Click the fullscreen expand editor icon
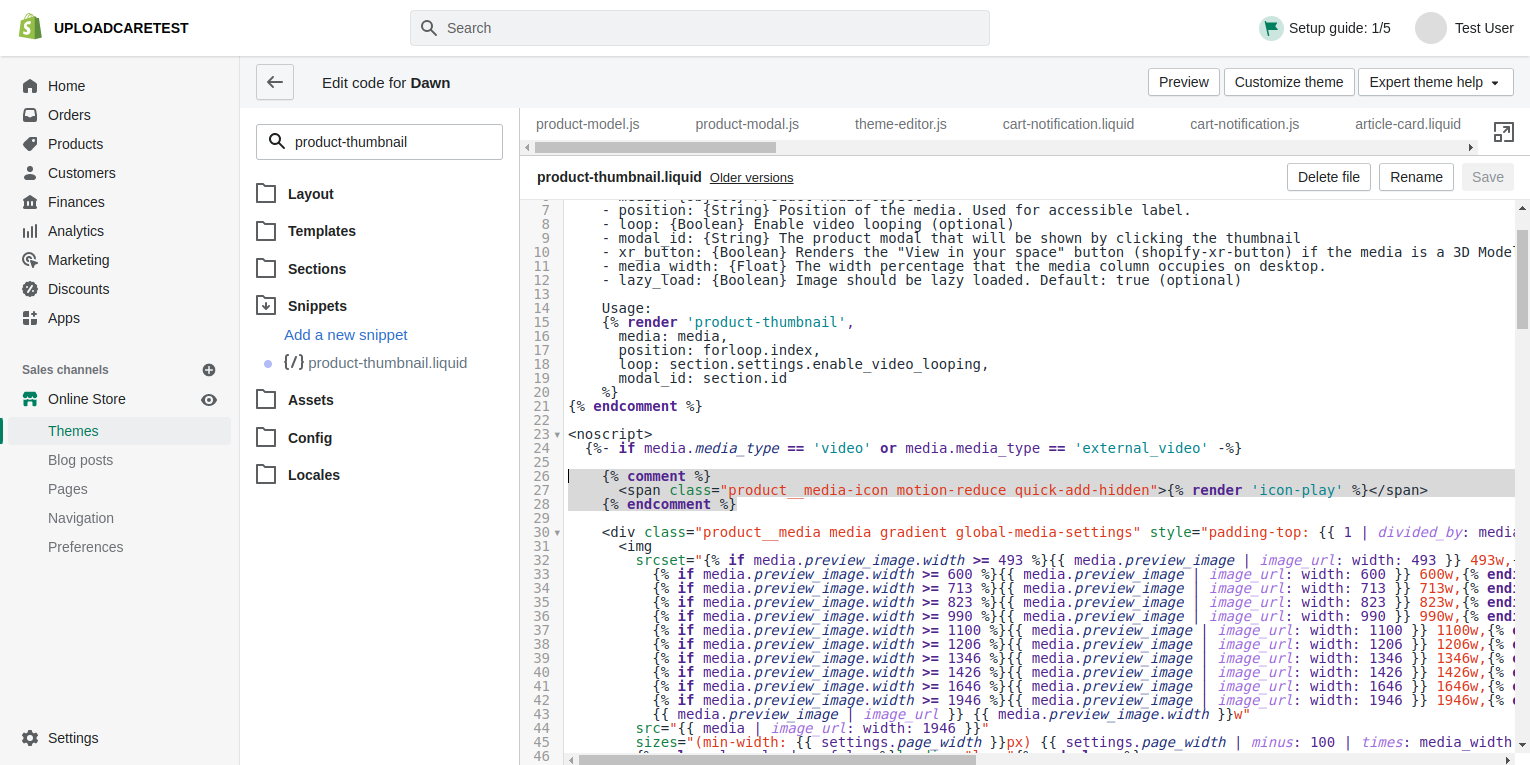1530x765 pixels. click(1503, 132)
